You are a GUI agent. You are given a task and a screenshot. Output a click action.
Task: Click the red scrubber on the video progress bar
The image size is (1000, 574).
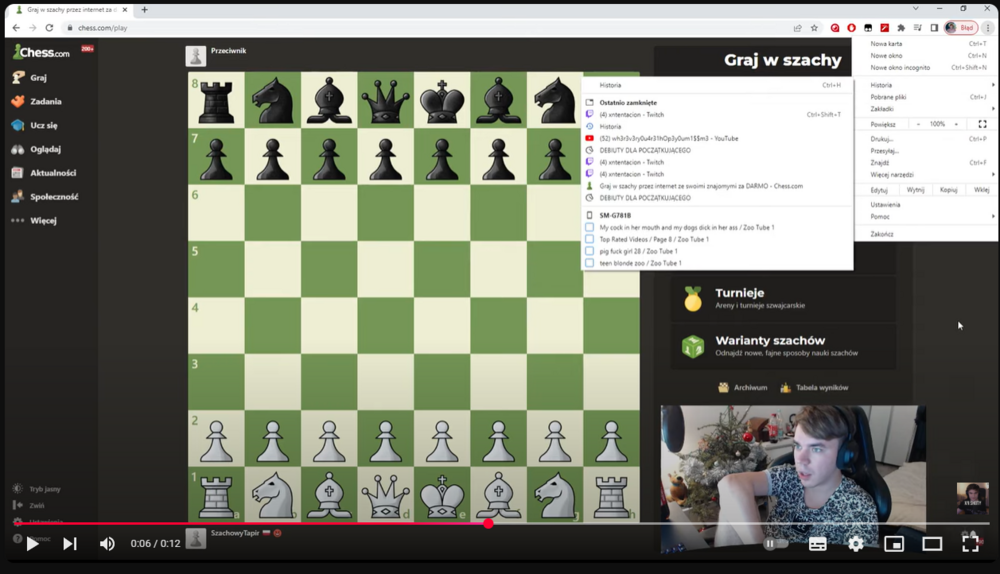click(x=489, y=524)
